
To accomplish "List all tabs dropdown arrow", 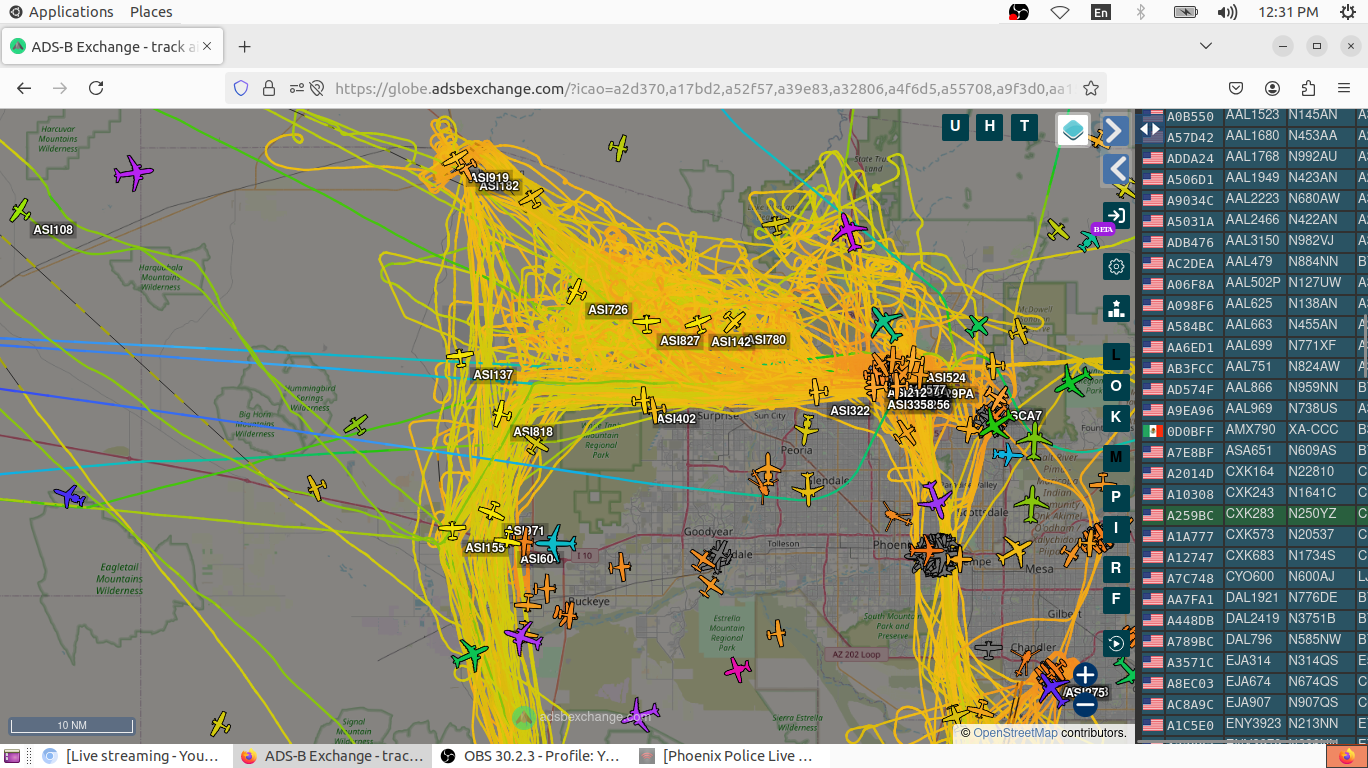I will [x=1206, y=46].
